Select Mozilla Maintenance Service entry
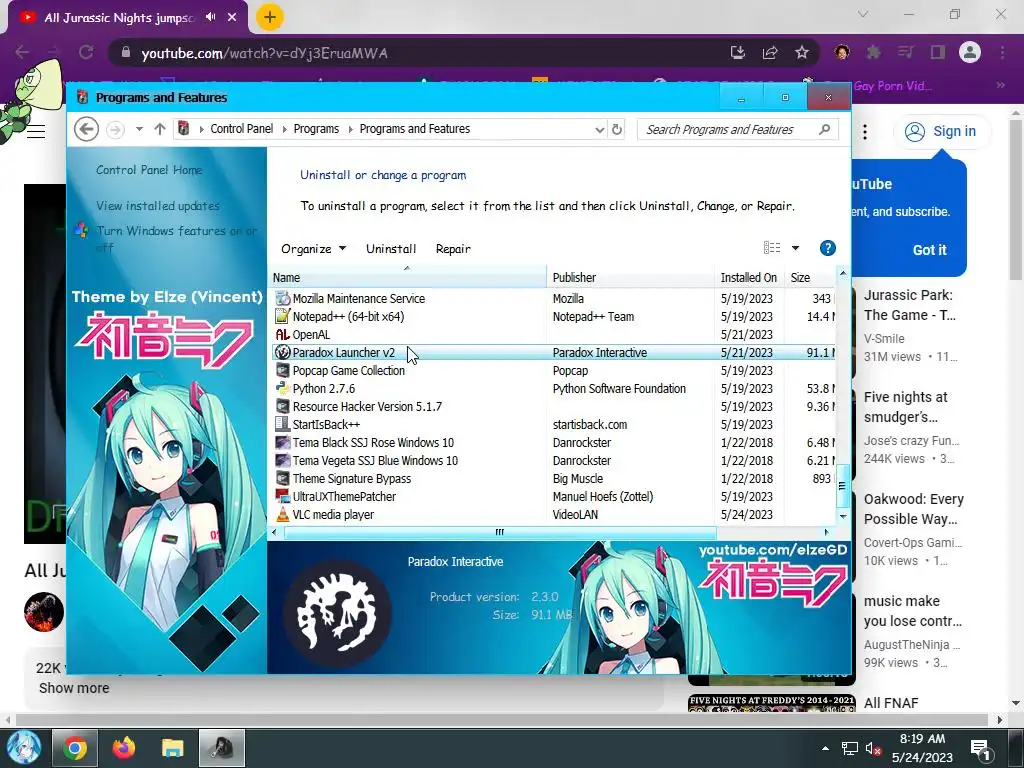The width and height of the screenshot is (1024, 768). pyautogui.click(x=553, y=298)
